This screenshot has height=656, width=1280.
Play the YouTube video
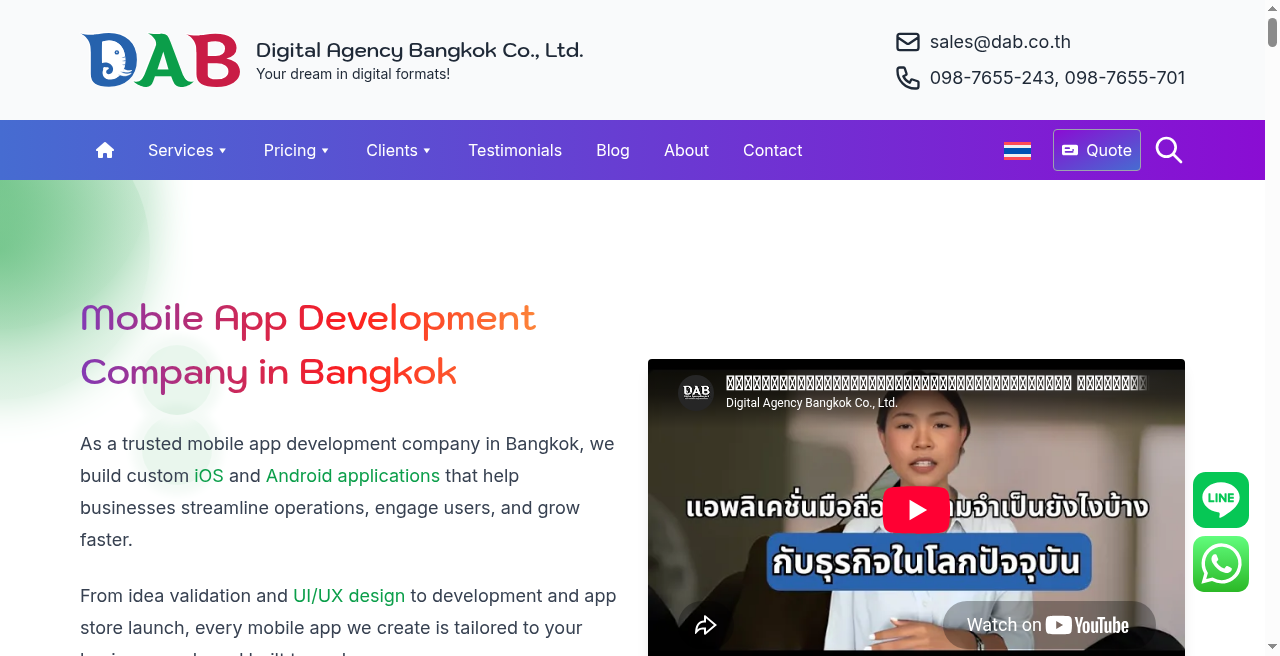tap(916, 510)
